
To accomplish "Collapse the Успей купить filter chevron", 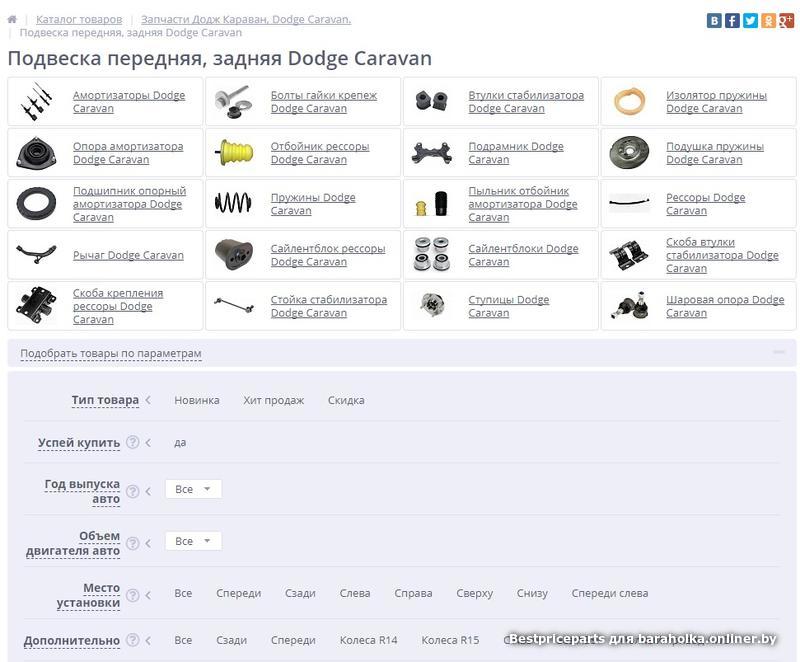I will 148,443.
